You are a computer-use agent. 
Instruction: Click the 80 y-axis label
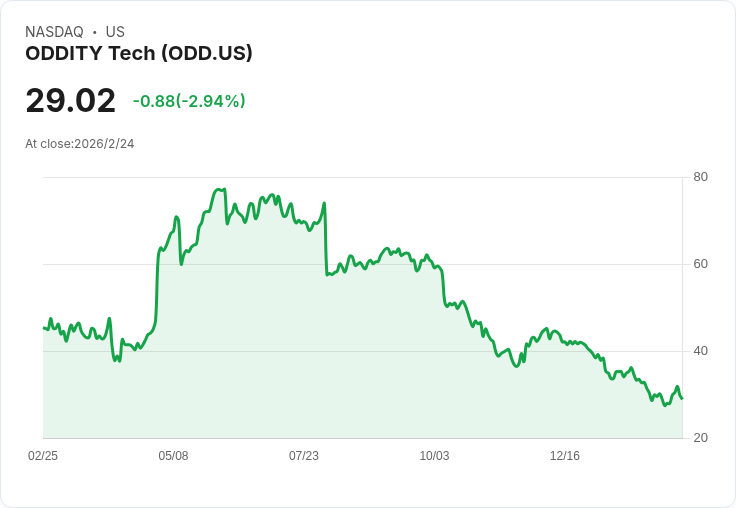tap(701, 177)
